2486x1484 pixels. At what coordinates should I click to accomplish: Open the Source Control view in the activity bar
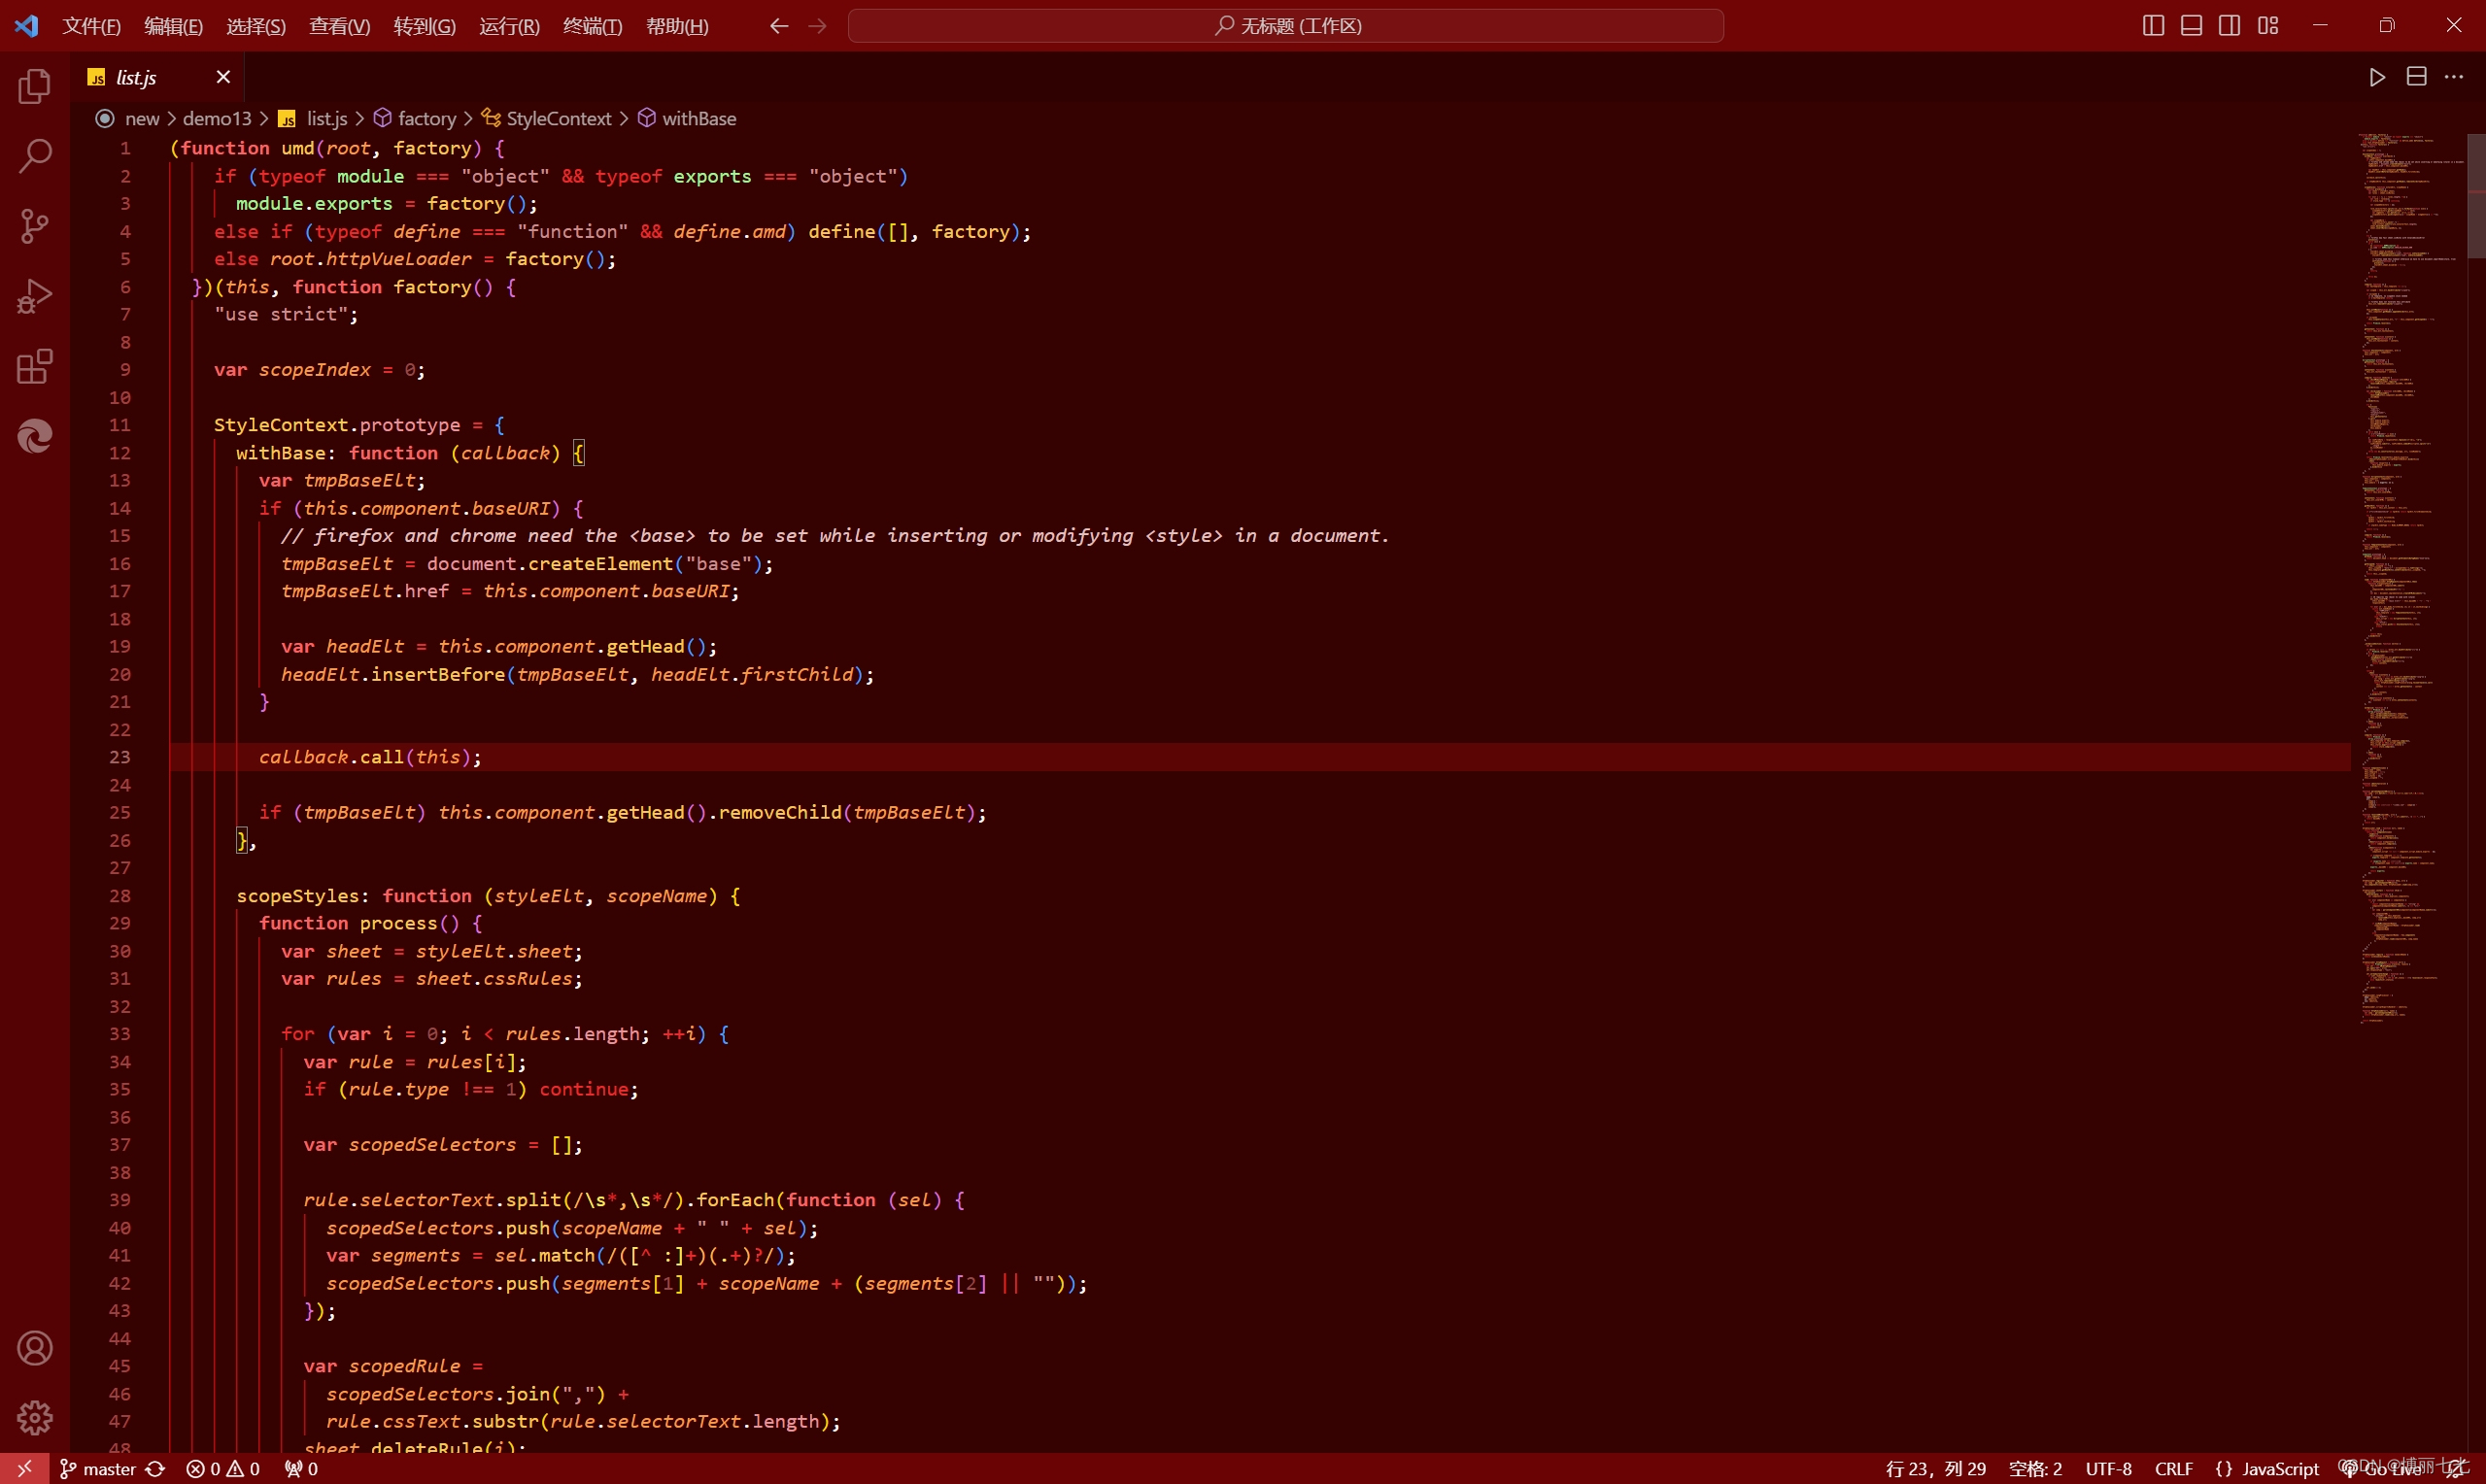coord(35,226)
